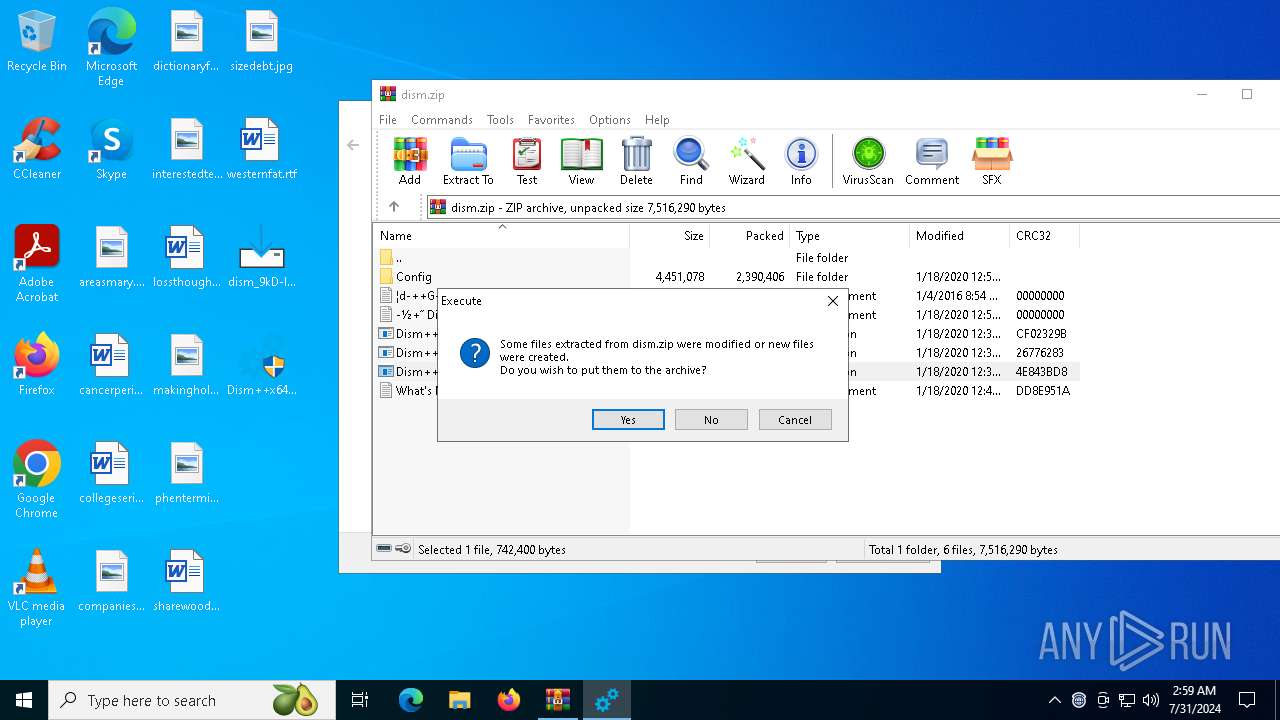Image resolution: width=1280 pixels, height=720 pixels.
Task: Click the back arrow in the rear window
Action: pos(353,145)
